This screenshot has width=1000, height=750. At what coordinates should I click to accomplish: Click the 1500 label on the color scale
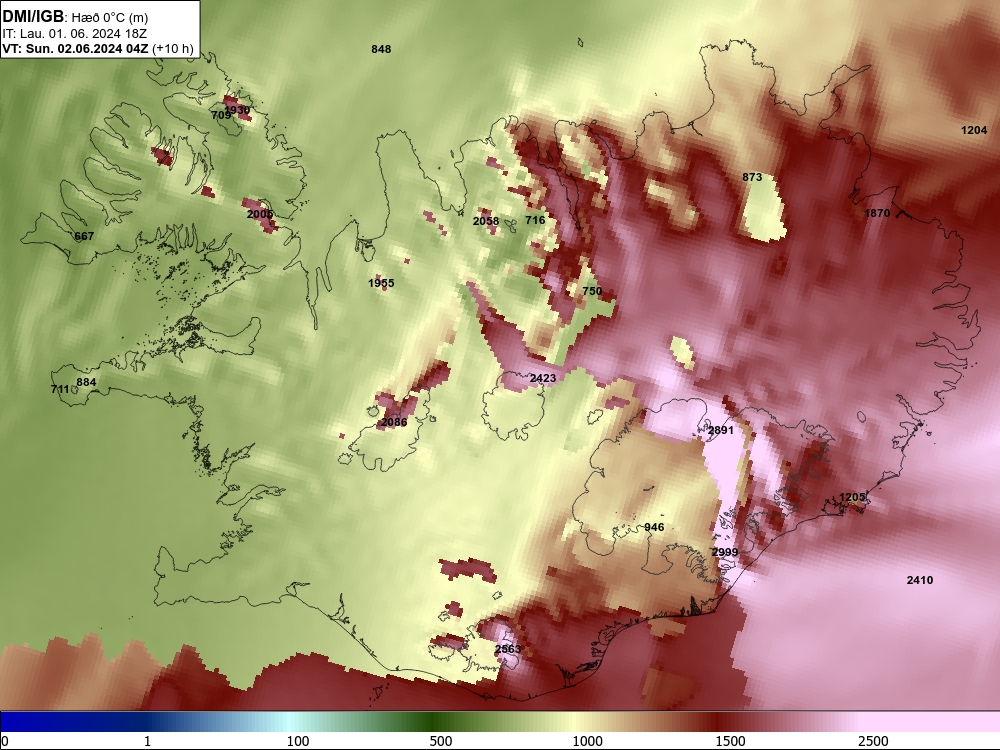tap(730, 741)
